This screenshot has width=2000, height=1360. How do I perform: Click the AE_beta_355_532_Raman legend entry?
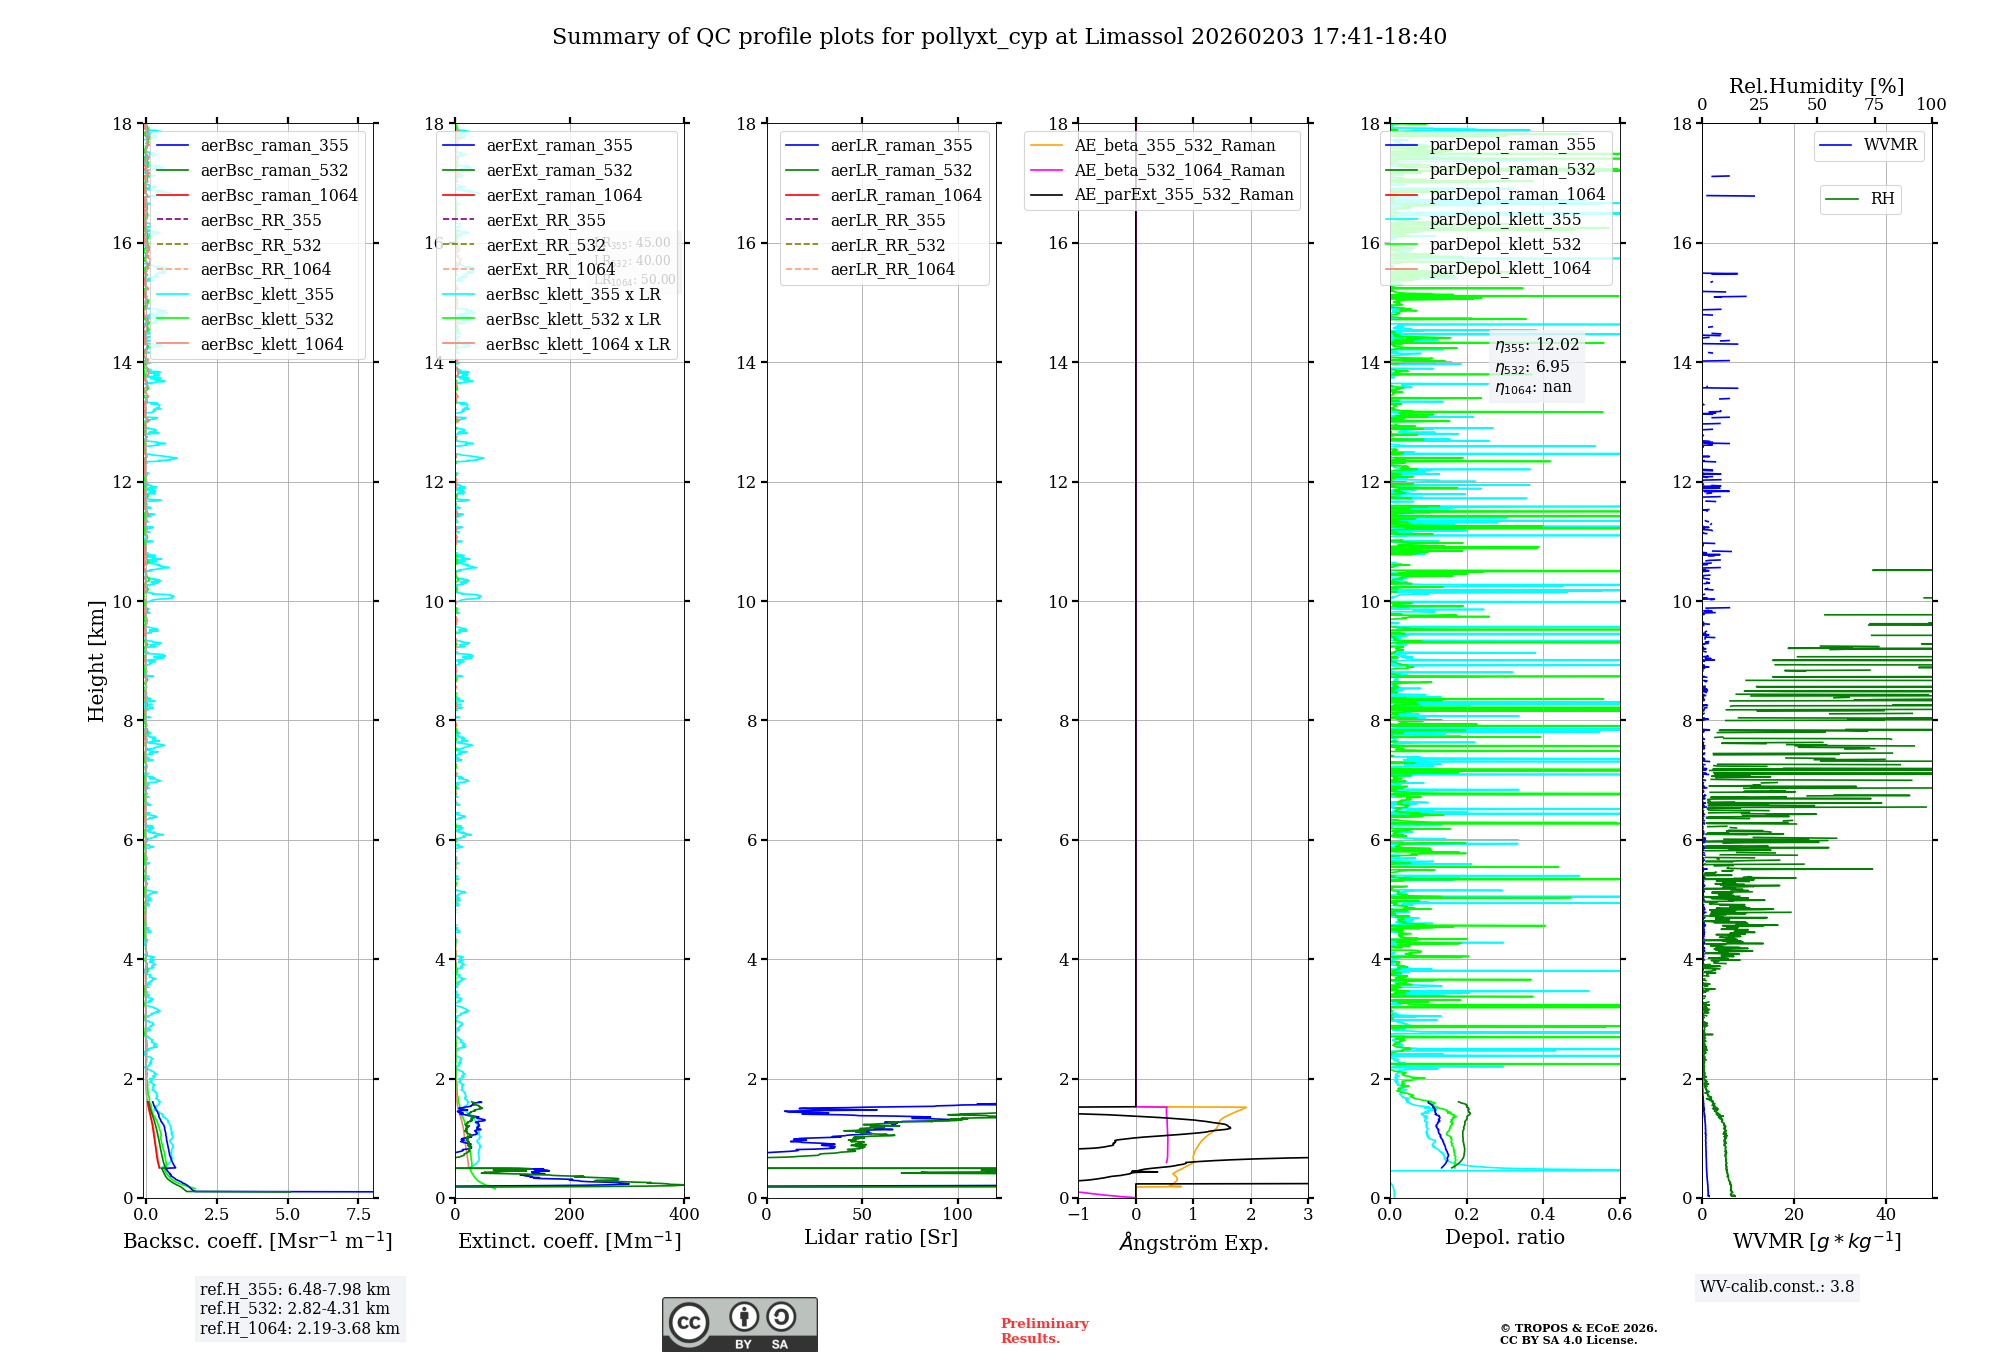[1174, 146]
